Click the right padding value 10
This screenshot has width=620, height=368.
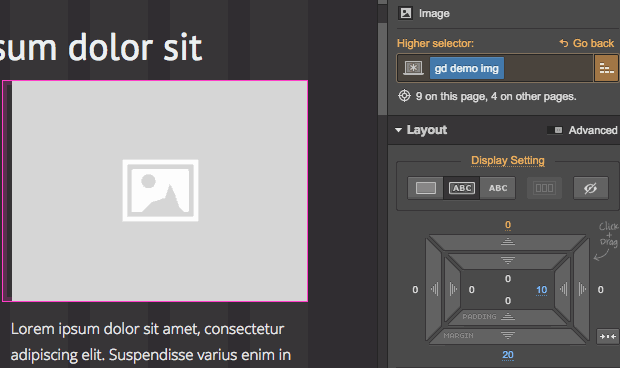tap(541, 290)
